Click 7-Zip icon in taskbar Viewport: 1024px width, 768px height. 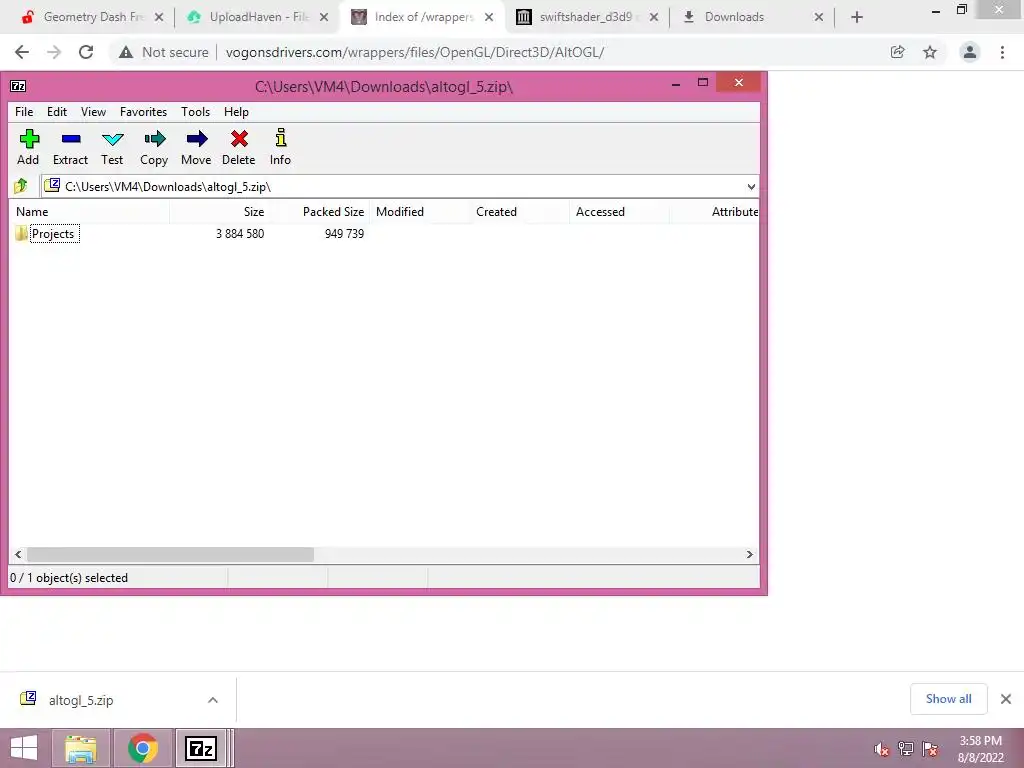click(200, 748)
